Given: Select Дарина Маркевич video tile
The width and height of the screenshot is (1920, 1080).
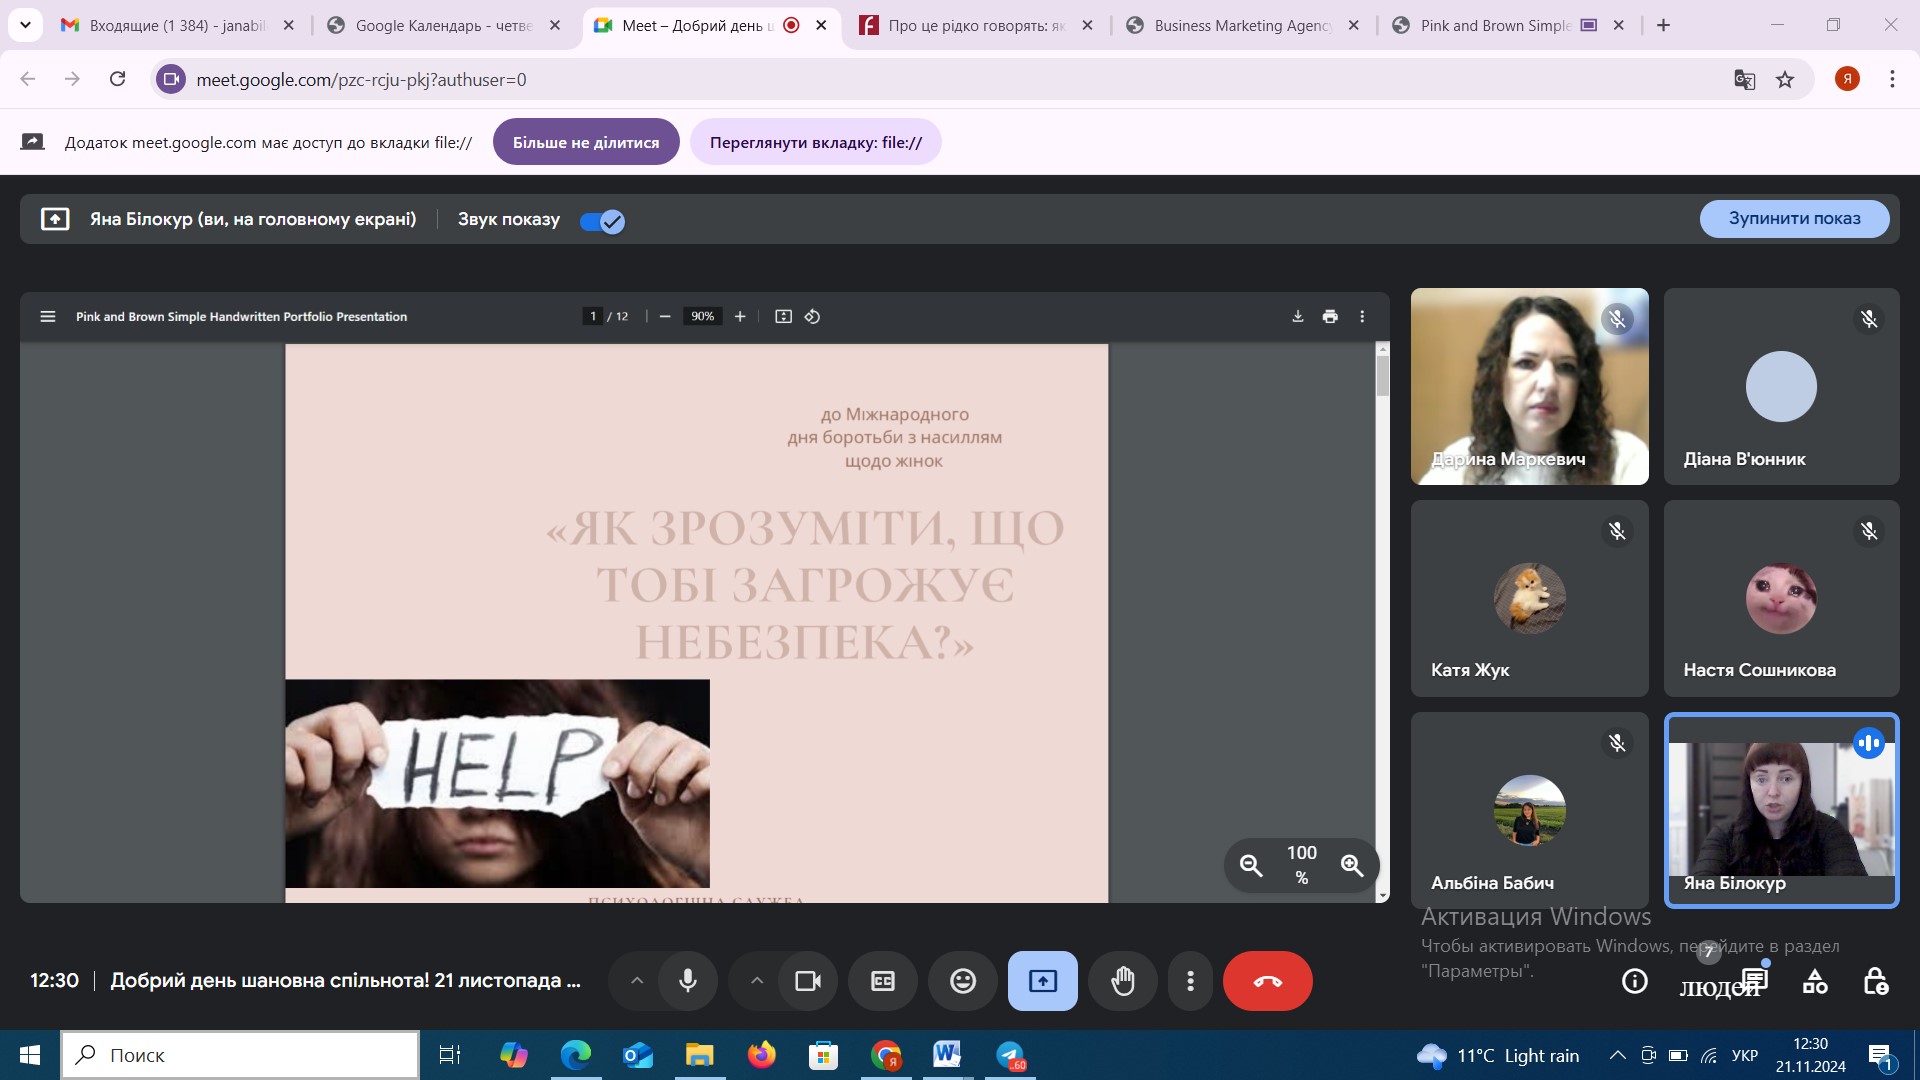Looking at the screenshot, I should click(1529, 387).
